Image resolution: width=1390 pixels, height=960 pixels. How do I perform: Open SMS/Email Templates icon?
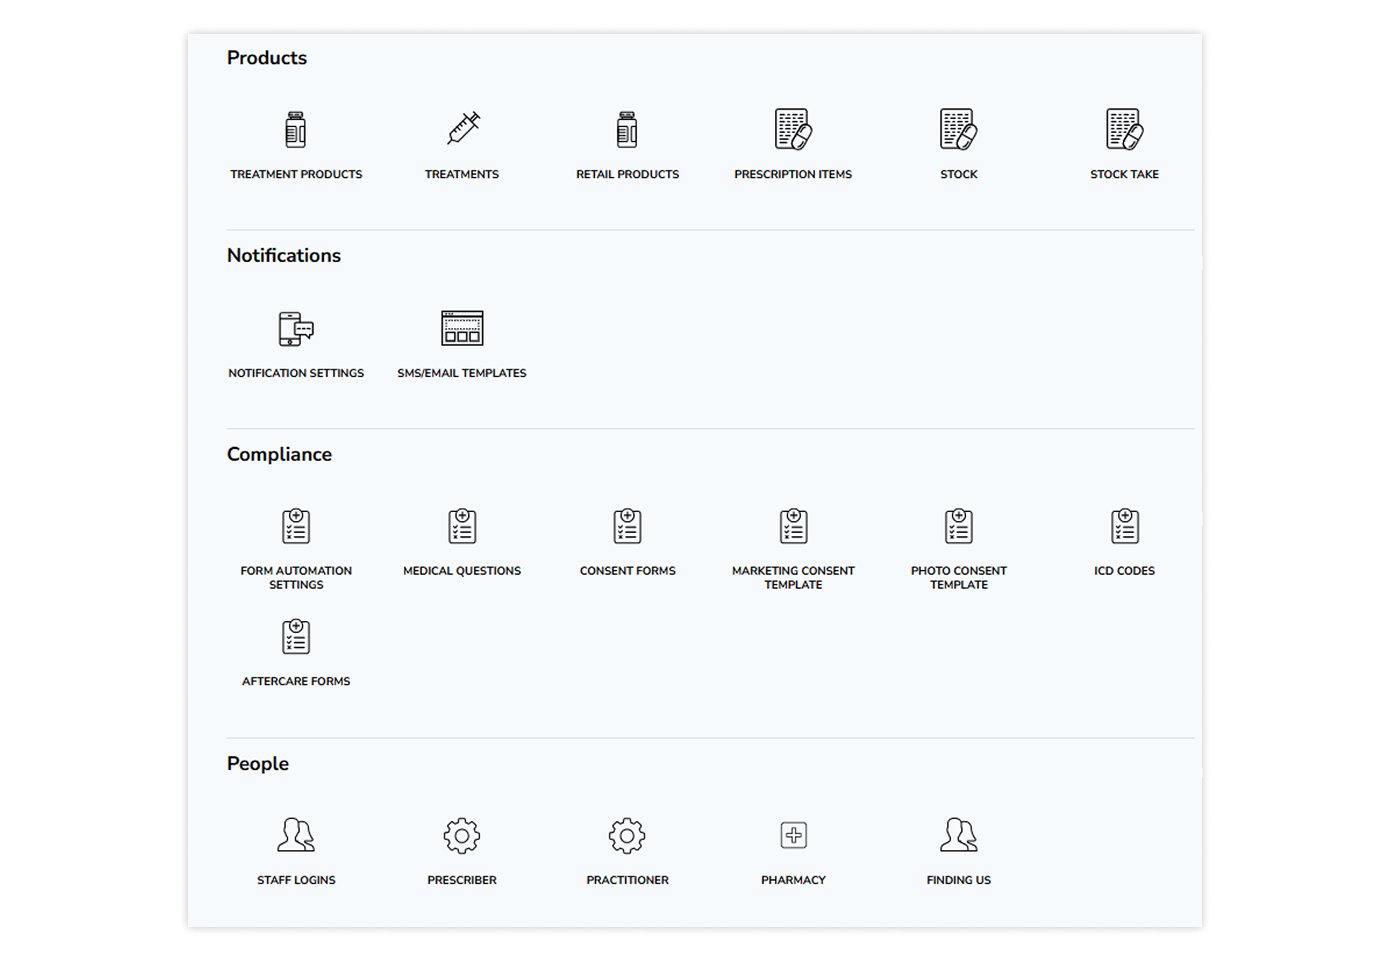462,328
